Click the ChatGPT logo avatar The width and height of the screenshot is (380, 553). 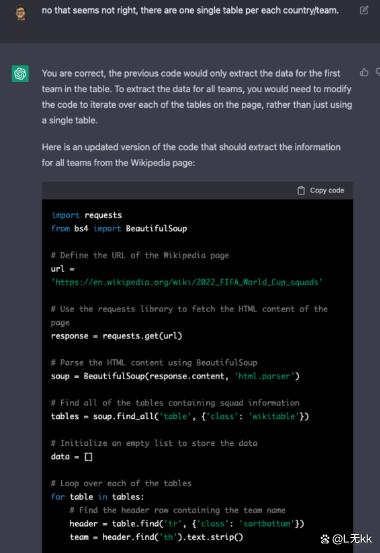[x=20, y=74]
